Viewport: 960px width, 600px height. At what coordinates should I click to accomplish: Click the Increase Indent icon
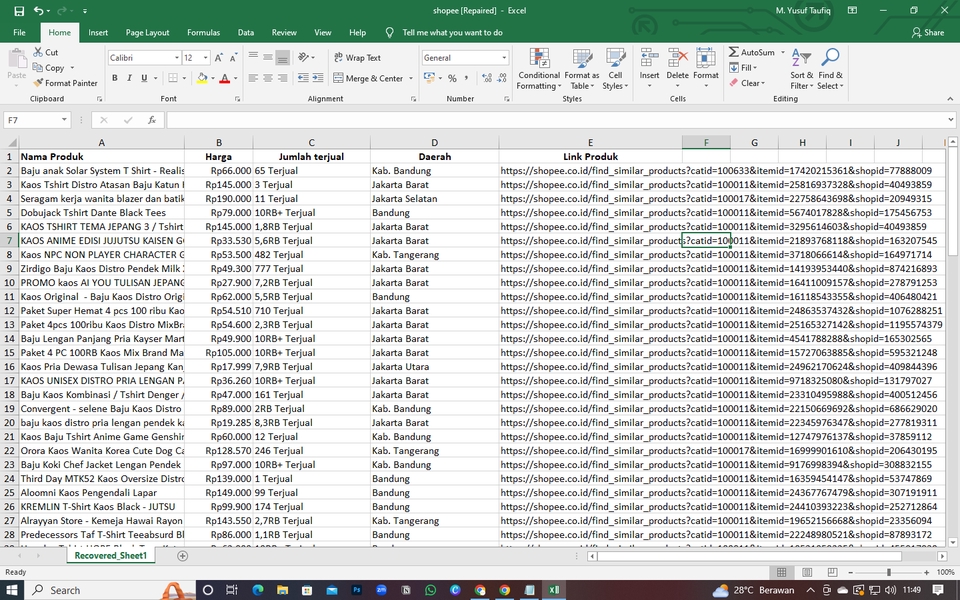point(318,78)
